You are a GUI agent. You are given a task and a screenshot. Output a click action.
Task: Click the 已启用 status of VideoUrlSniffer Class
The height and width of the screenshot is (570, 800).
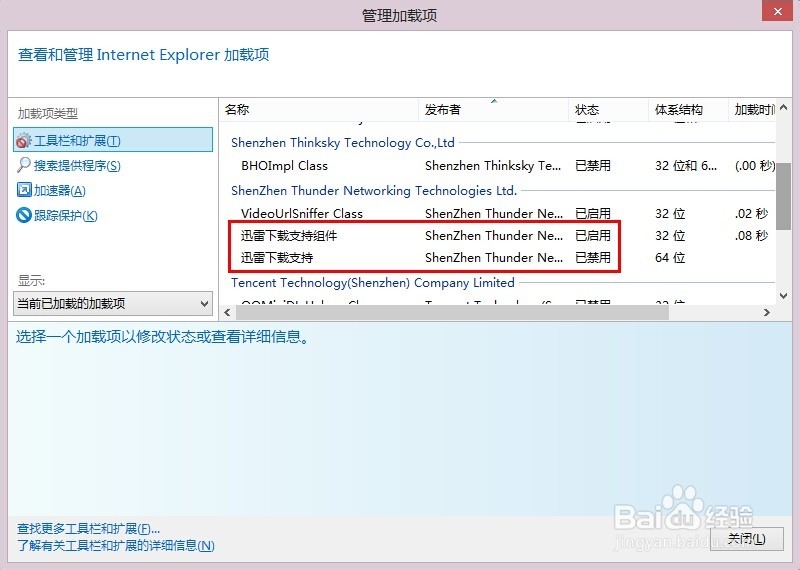tap(593, 213)
